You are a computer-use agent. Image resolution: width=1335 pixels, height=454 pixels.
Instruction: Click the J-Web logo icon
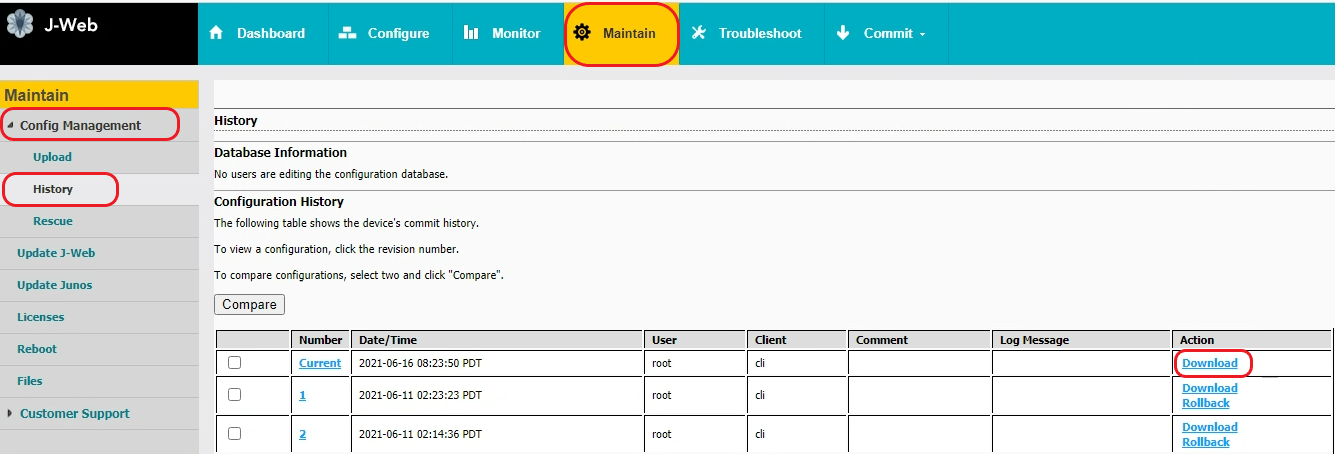pos(20,25)
